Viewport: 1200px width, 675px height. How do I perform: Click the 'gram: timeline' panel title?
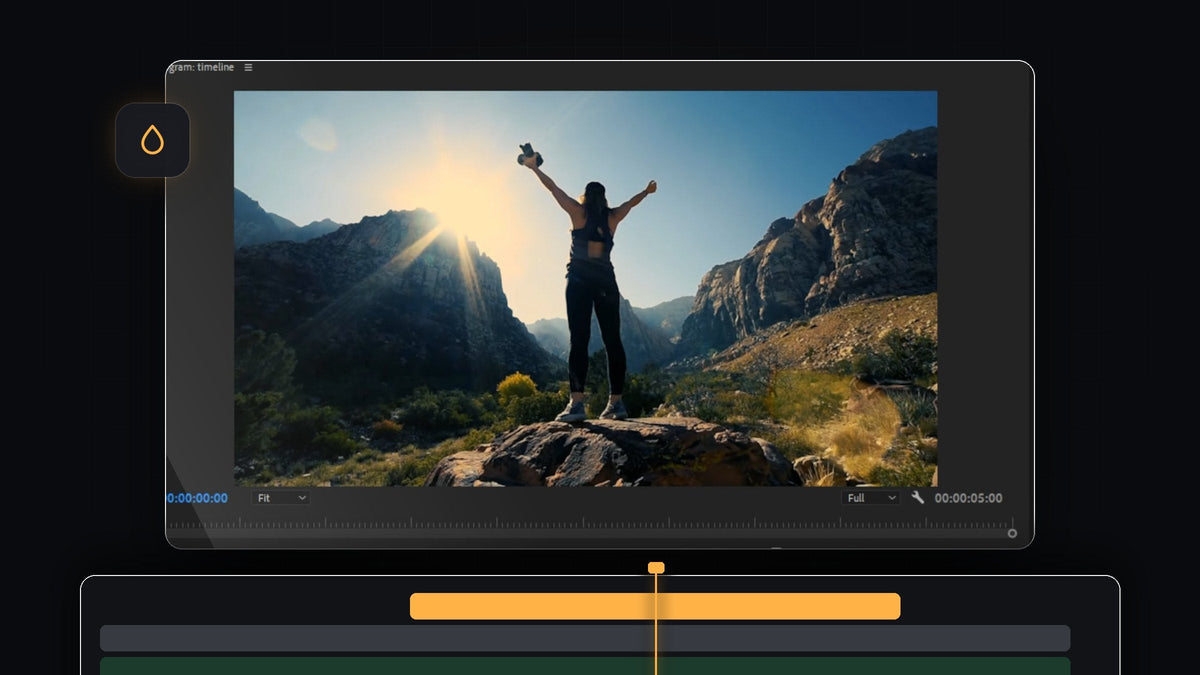coord(201,67)
